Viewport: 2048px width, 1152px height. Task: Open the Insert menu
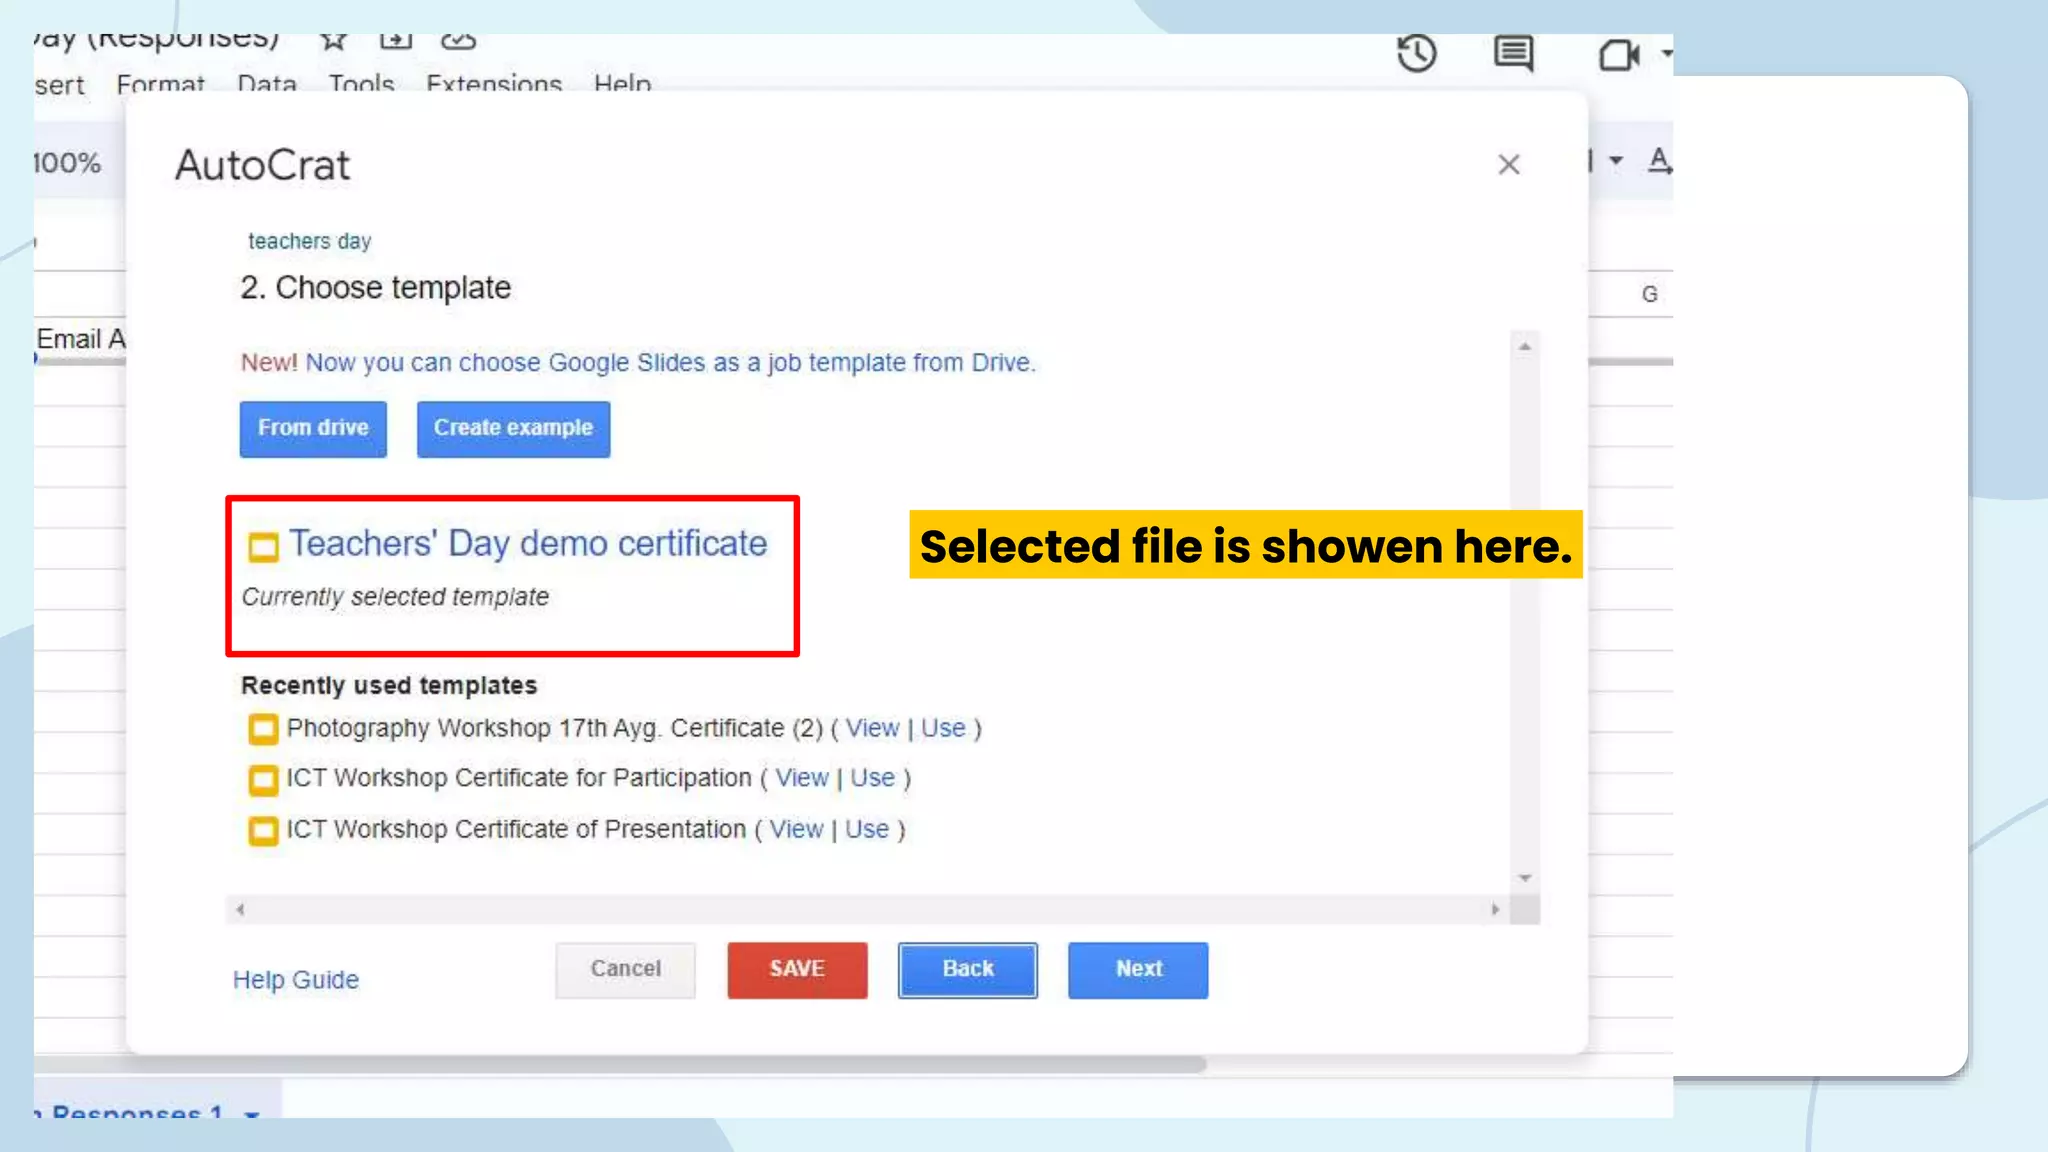pyautogui.click(x=60, y=85)
